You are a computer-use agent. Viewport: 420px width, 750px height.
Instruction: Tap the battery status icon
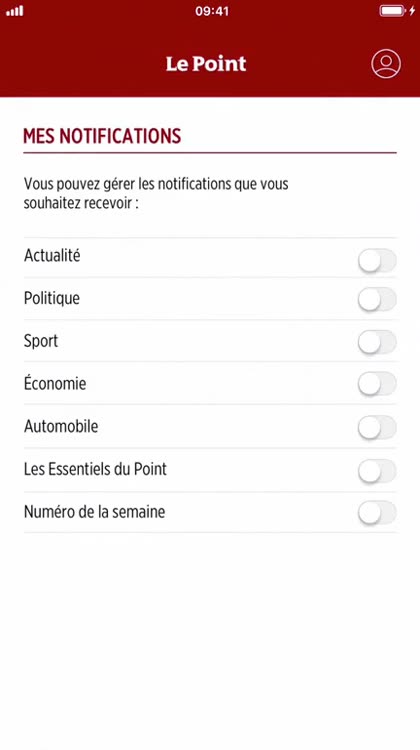[392, 11]
